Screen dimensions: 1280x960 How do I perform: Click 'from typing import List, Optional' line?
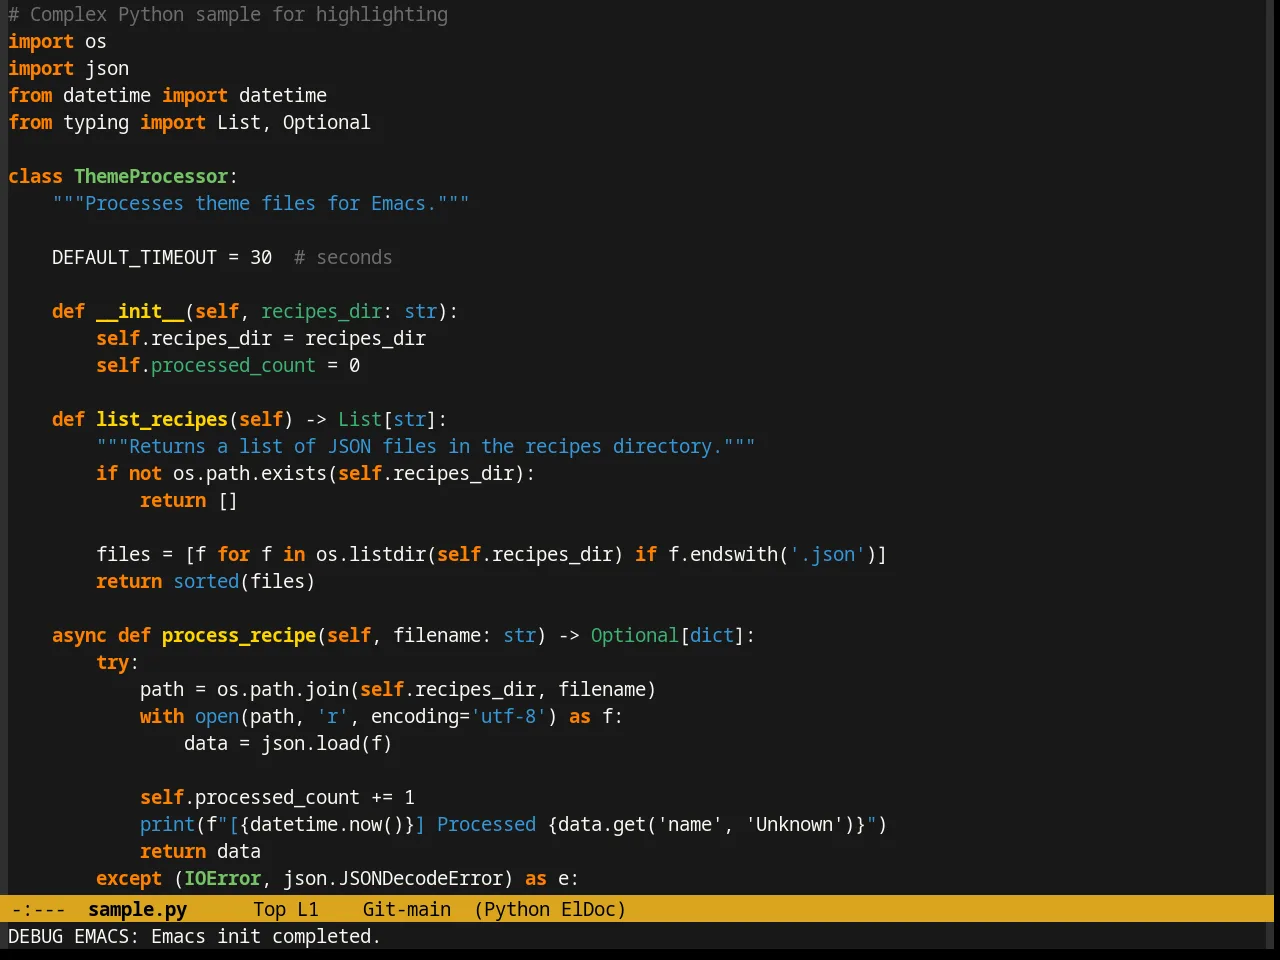189,122
